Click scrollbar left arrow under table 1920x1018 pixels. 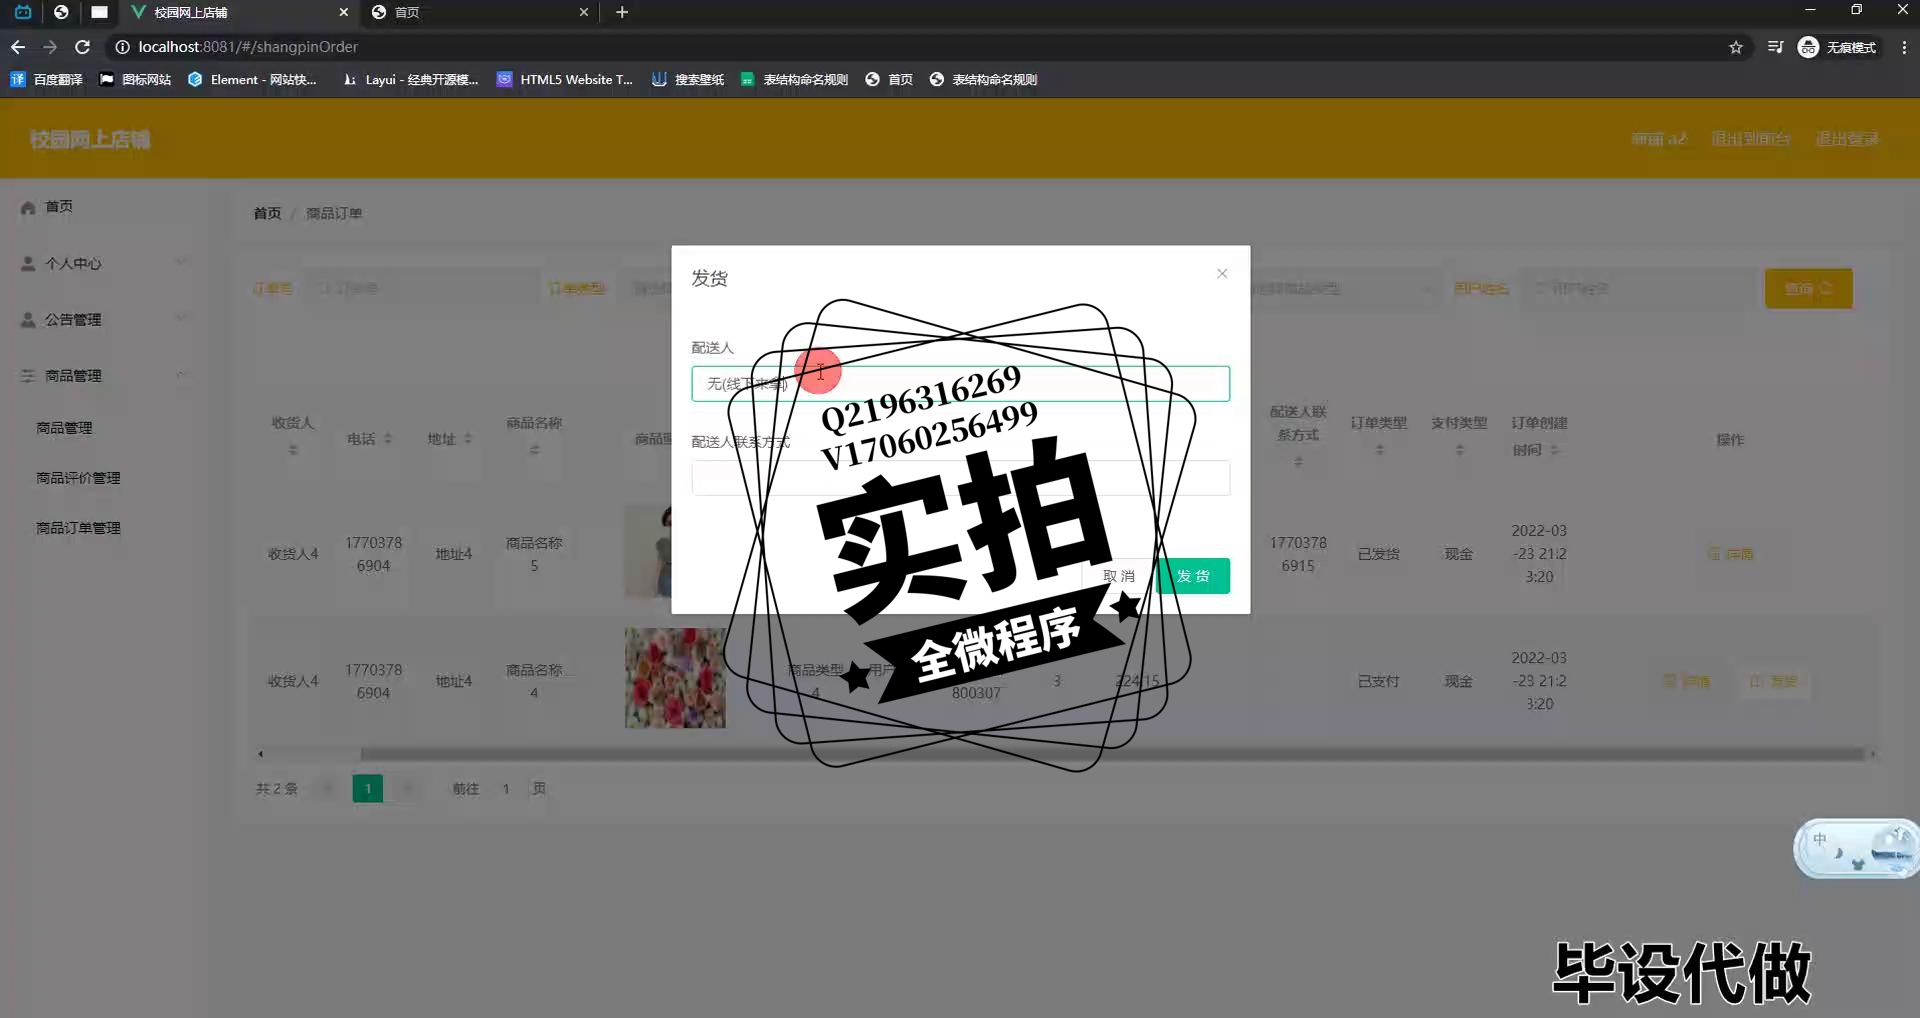point(261,754)
